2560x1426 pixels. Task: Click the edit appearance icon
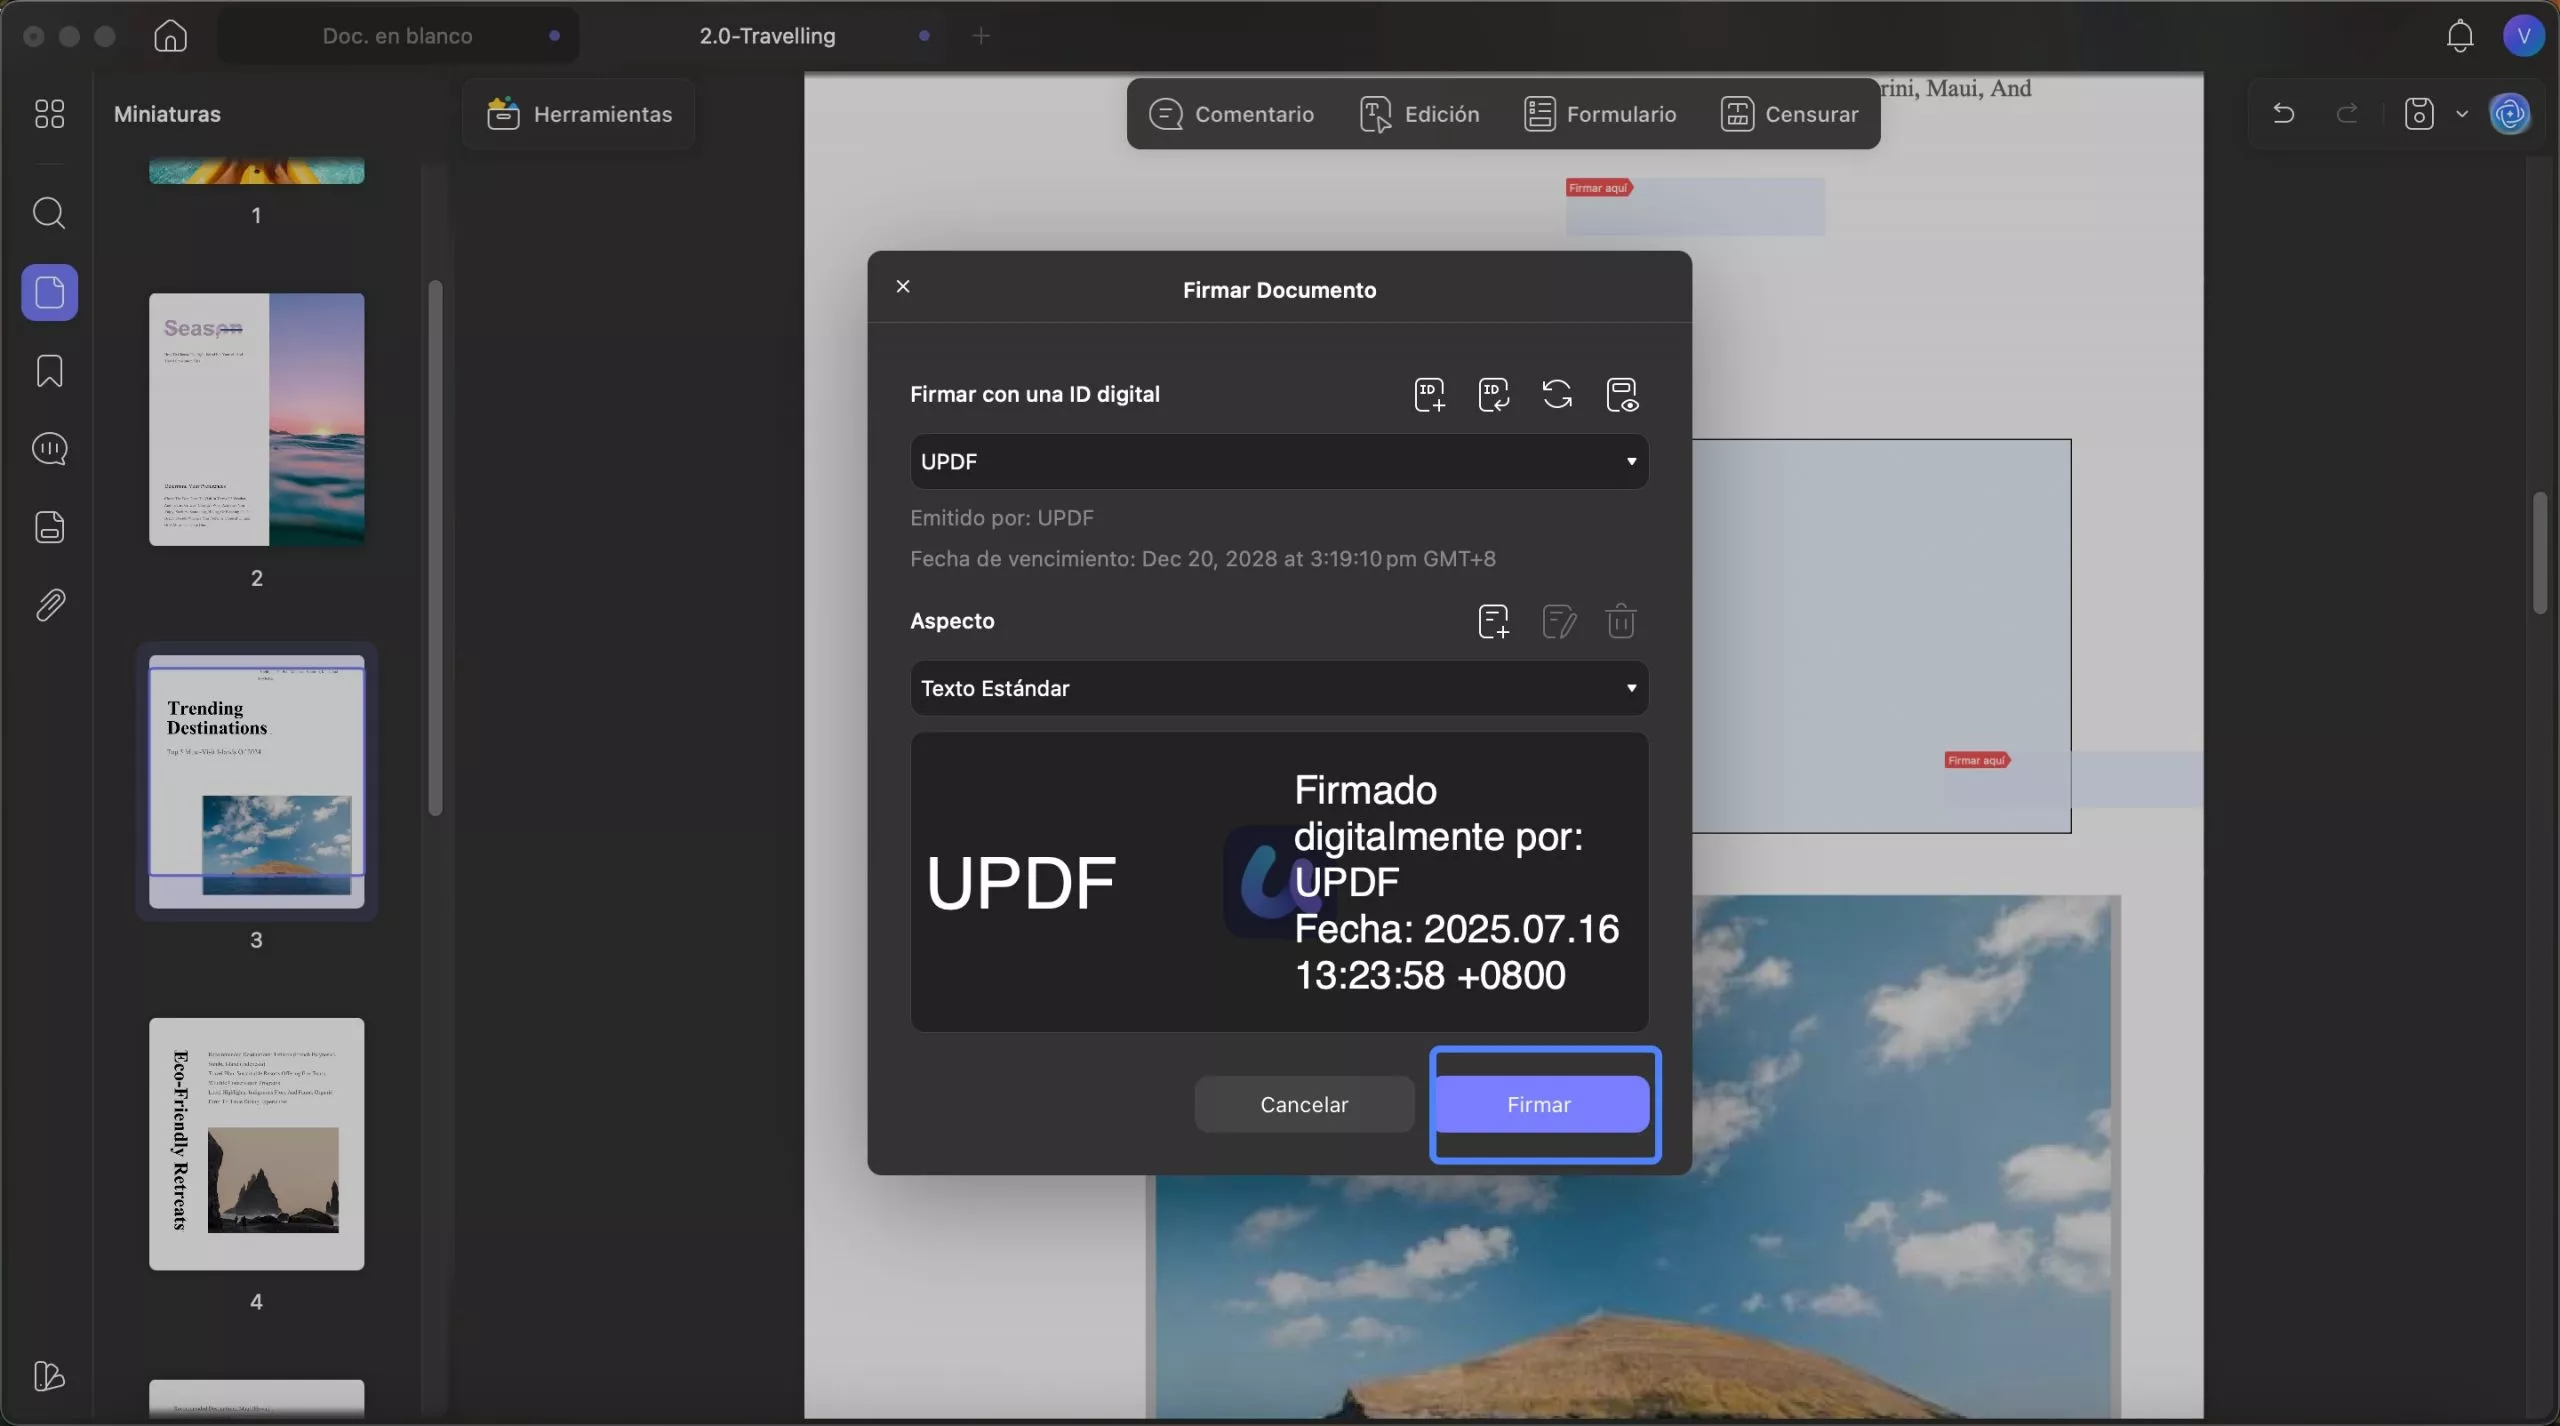[1558, 621]
